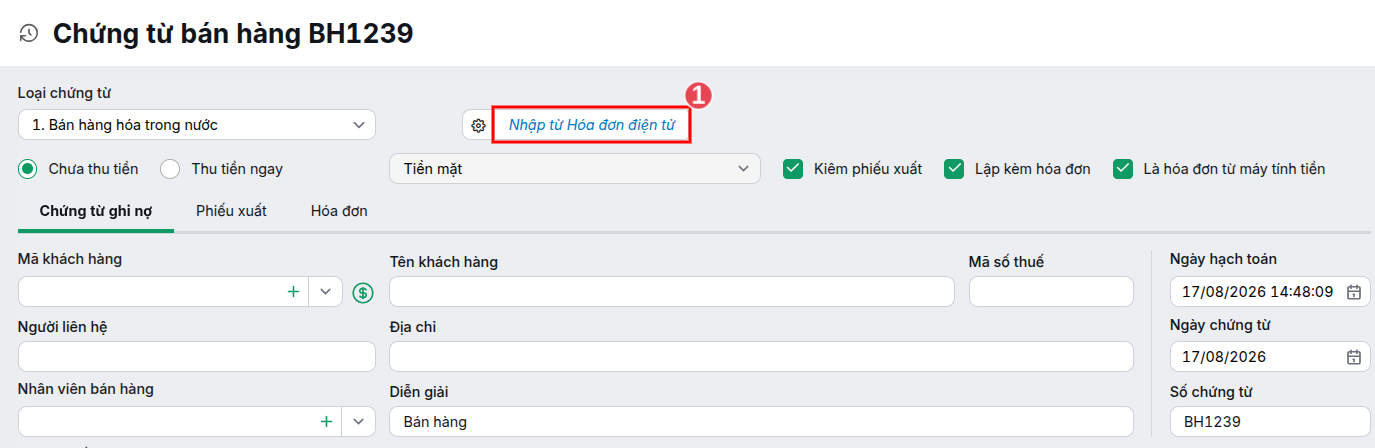Switch to the Phiếu xuất tab
Viewport: 1375px width, 448px height.
[x=231, y=211]
